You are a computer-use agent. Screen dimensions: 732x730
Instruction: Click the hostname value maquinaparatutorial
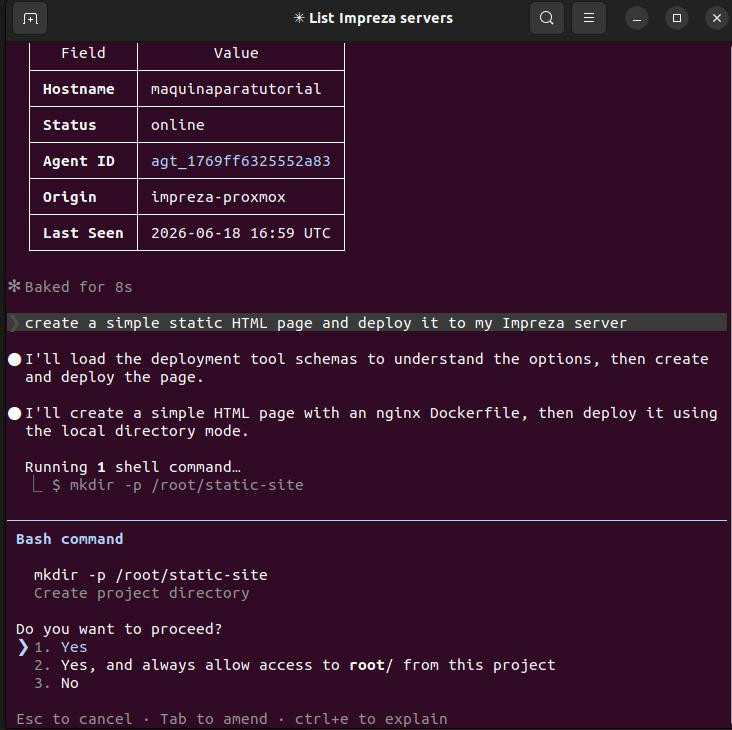click(x=236, y=89)
